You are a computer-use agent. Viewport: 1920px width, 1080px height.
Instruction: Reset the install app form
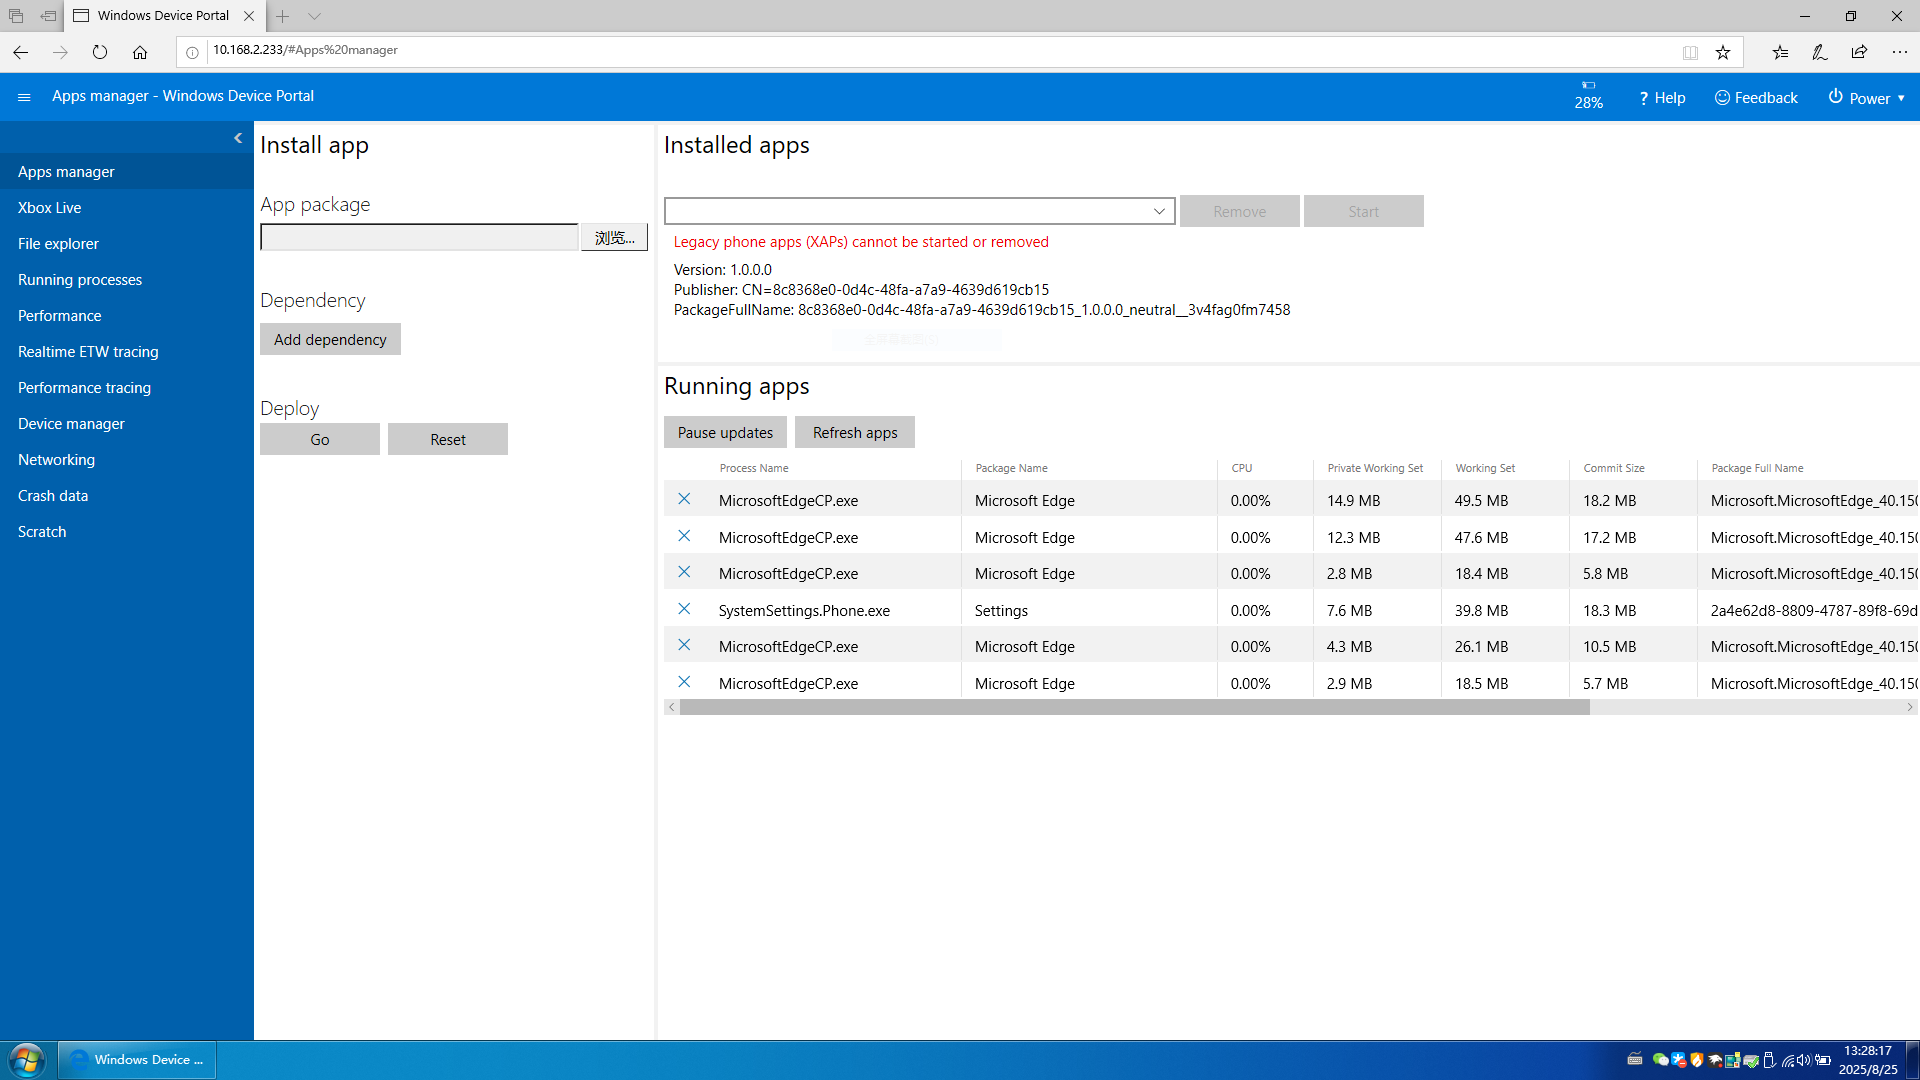pos(448,439)
